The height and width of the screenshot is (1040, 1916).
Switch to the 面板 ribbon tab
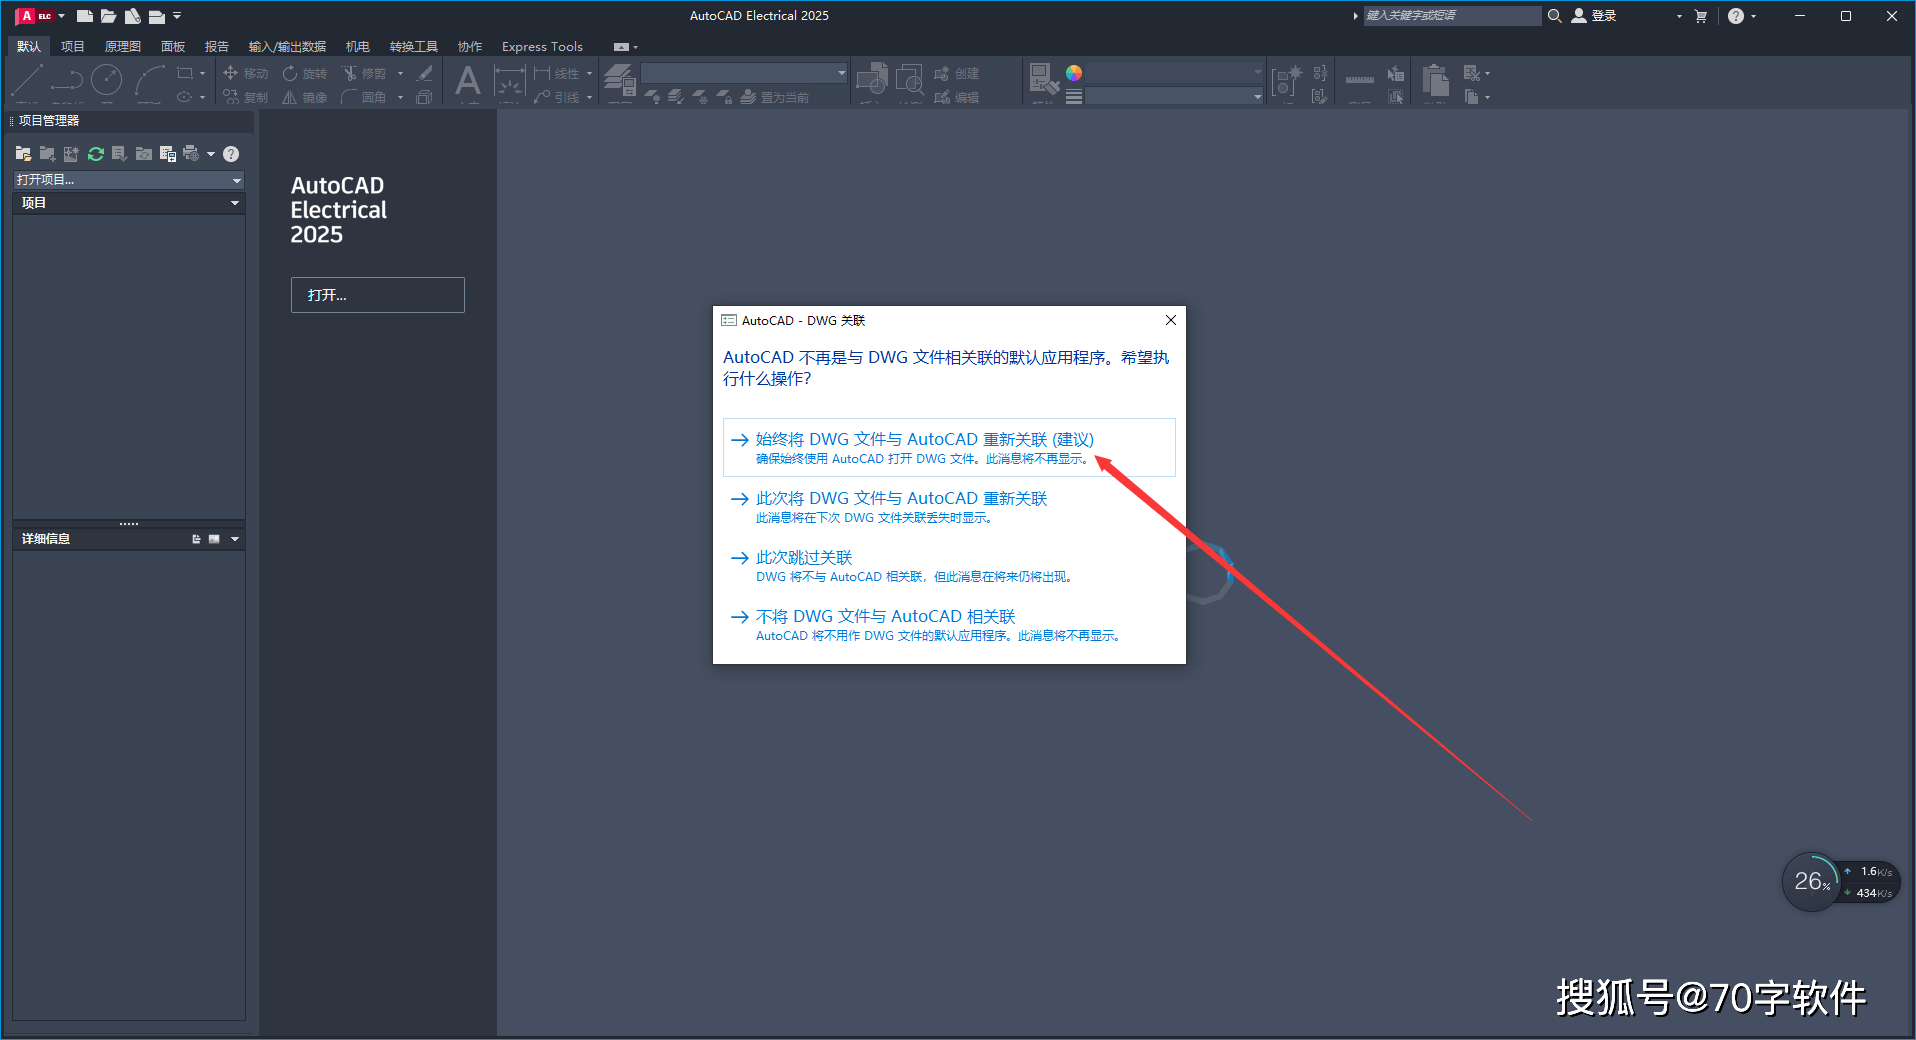point(173,47)
